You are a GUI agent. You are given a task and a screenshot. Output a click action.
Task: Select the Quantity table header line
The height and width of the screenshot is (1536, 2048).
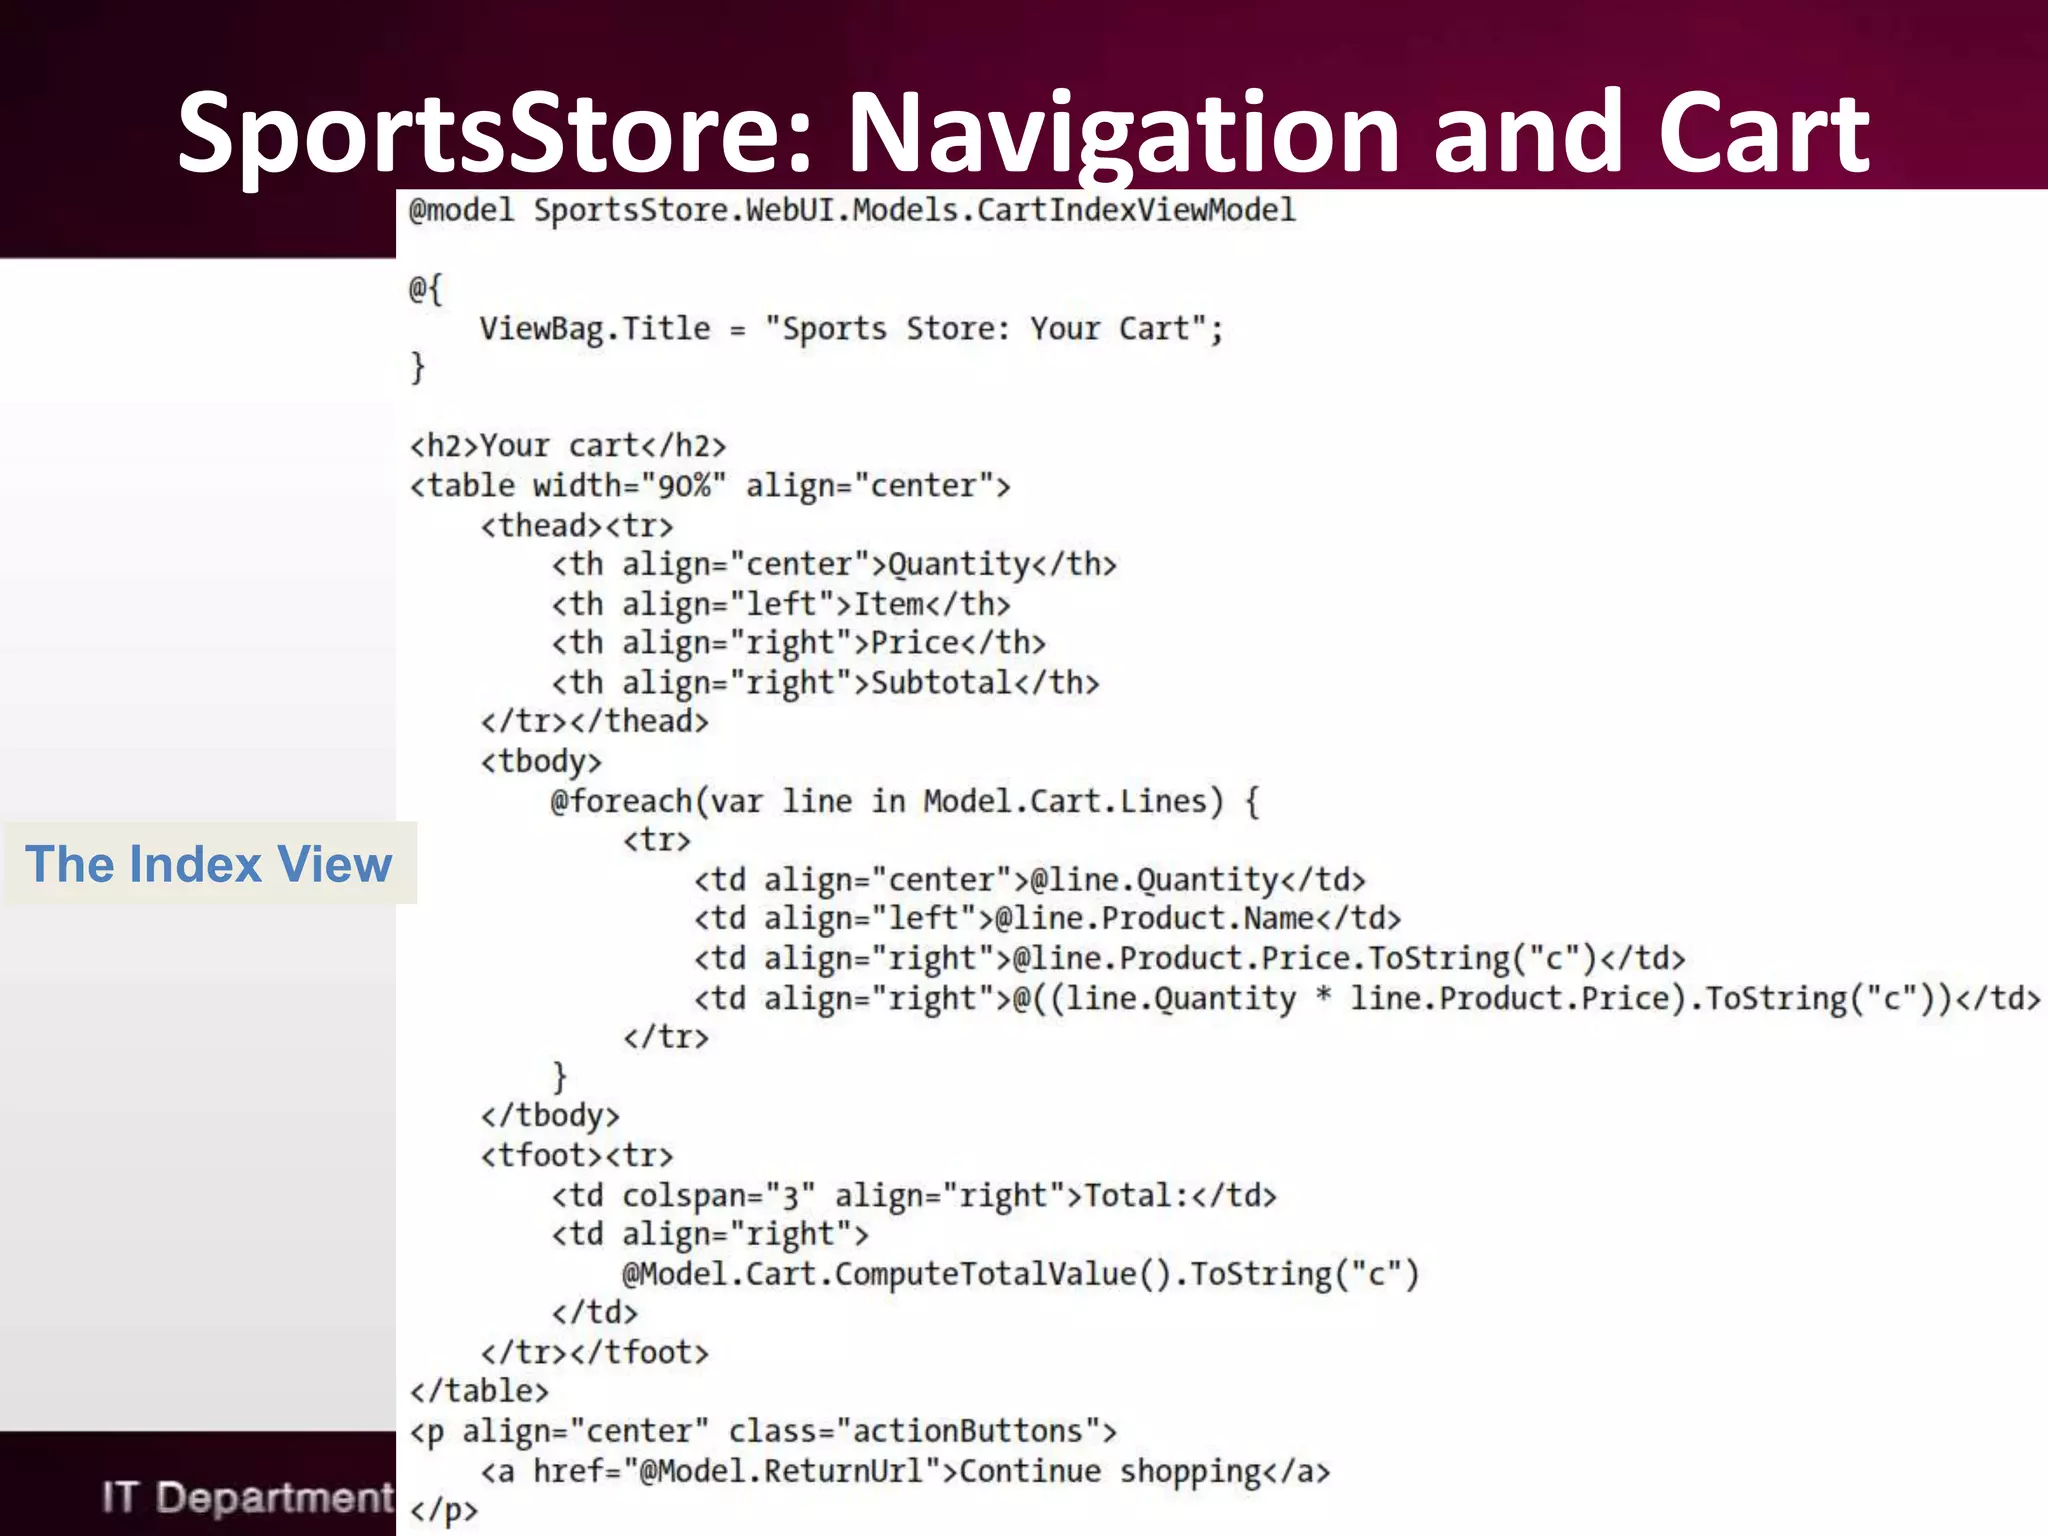834,565
